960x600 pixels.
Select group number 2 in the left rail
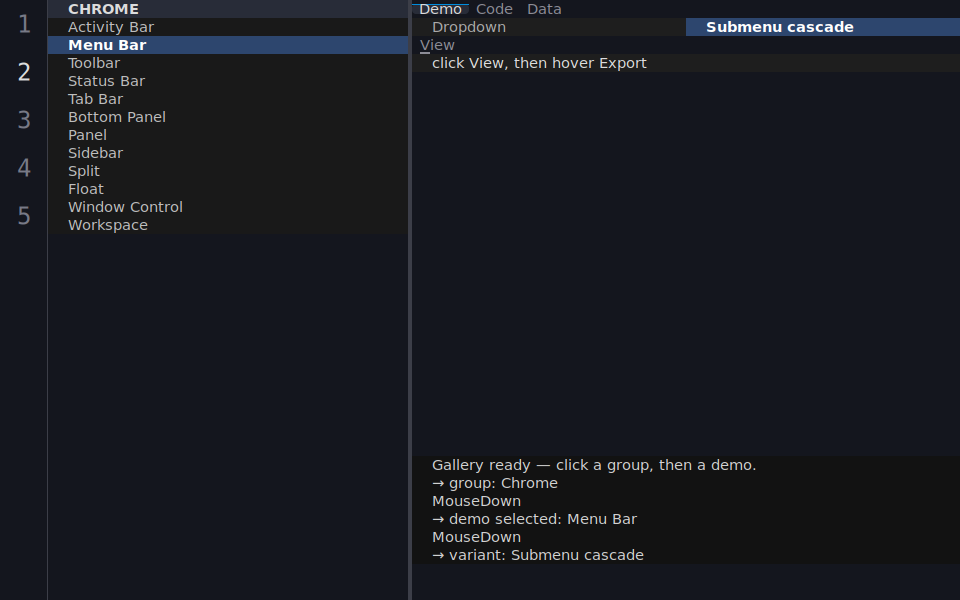click(24, 72)
